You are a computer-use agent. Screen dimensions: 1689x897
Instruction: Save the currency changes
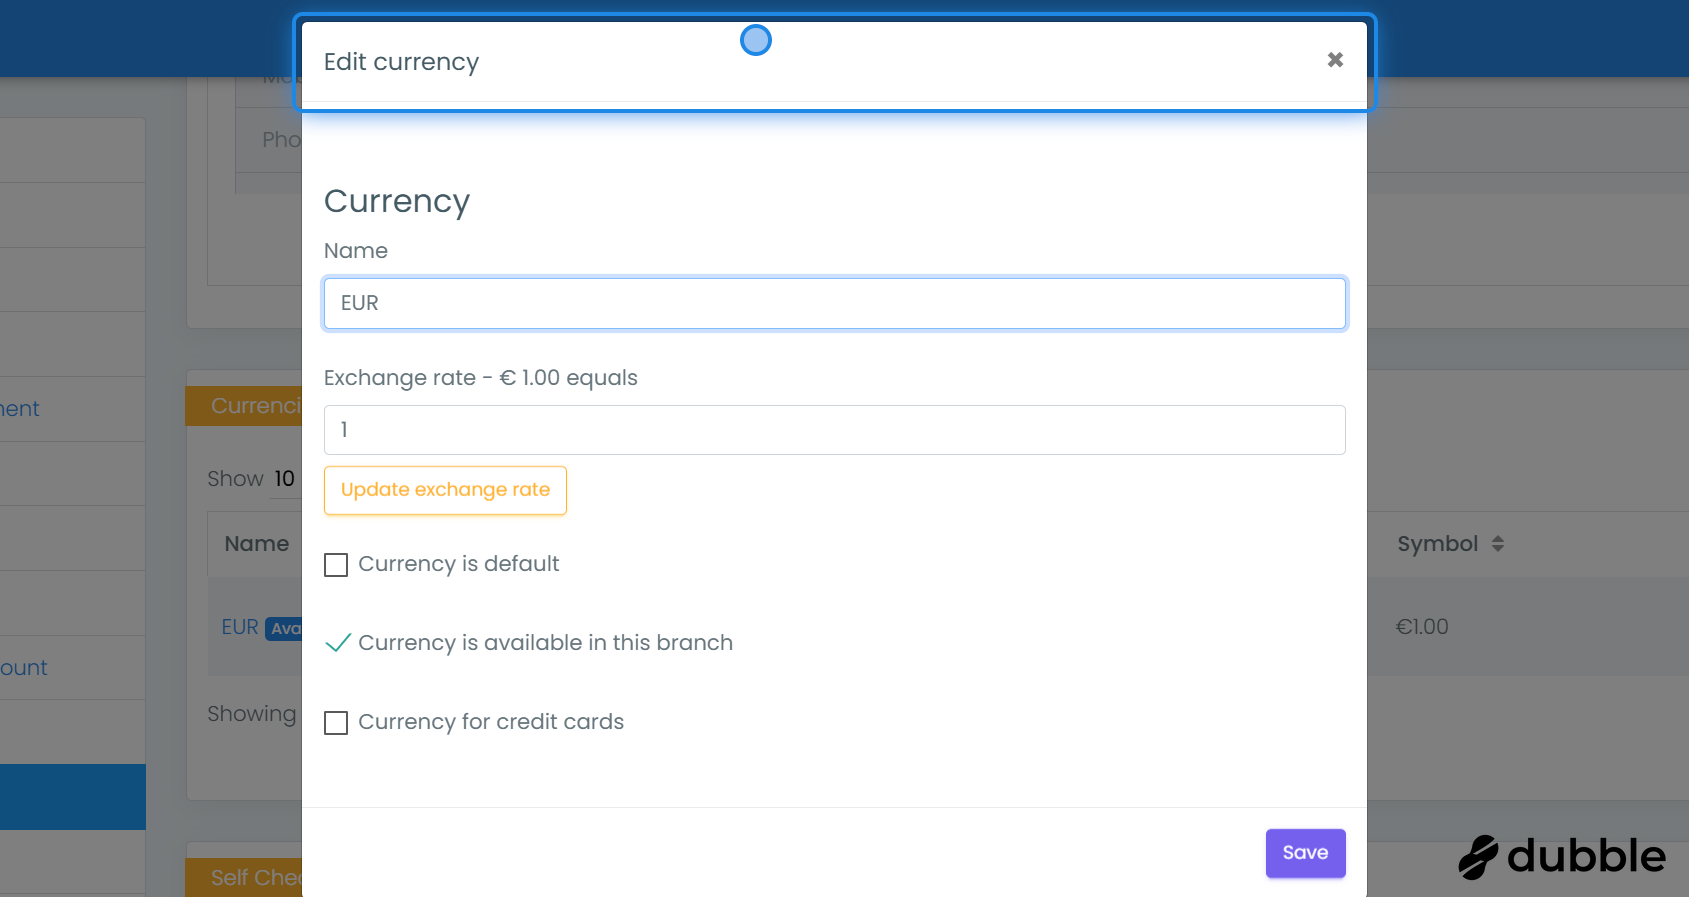pyautogui.click(x=1305, y=853)
